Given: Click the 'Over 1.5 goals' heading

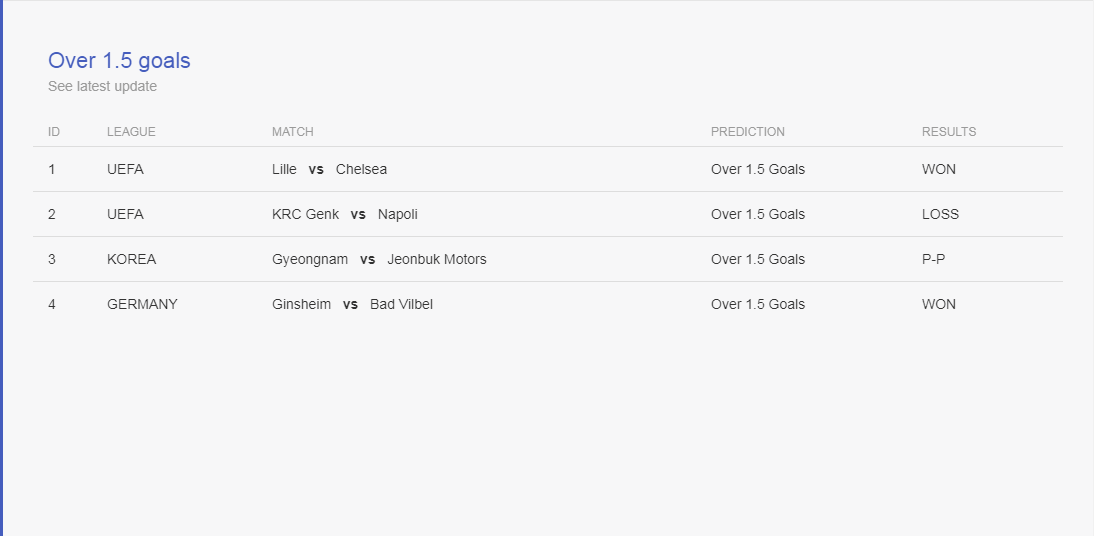Looking at the screenshot, I should [119, 61].
